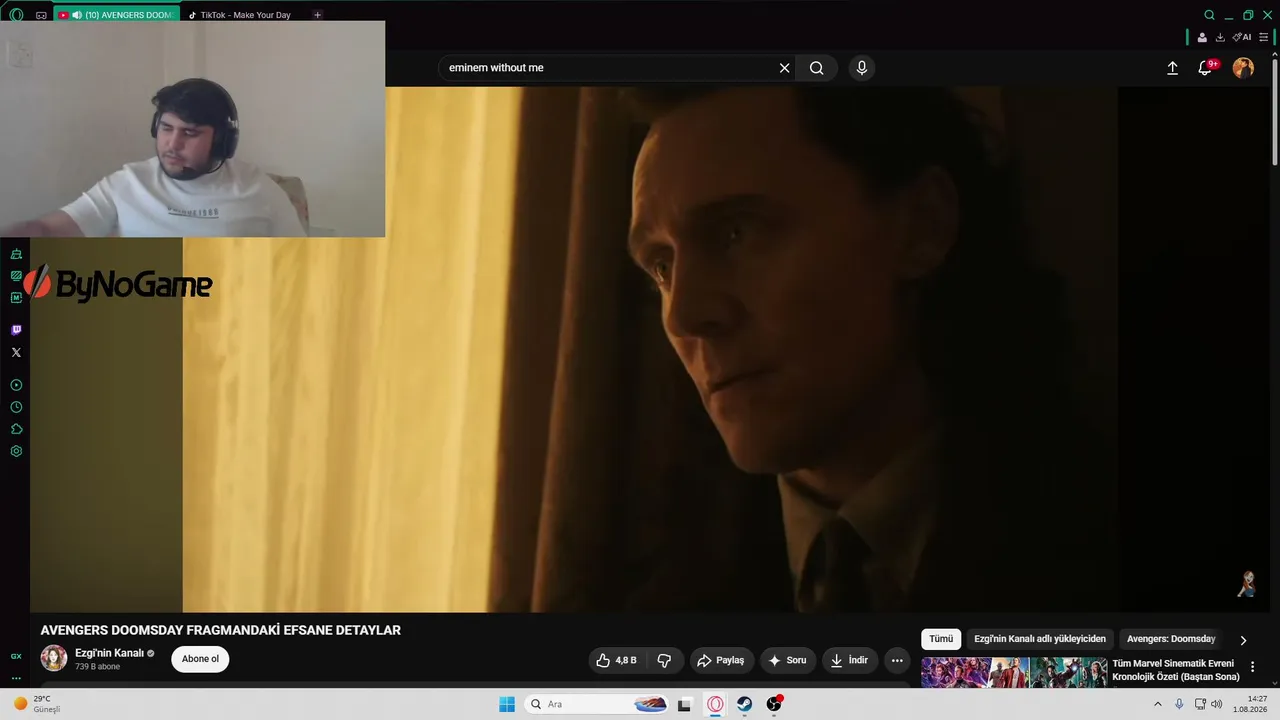Open GX Cleaner in the sidebar
The height and width of the screenshot is (720, 1280).
pyautogui.click(x=16, y=254)
